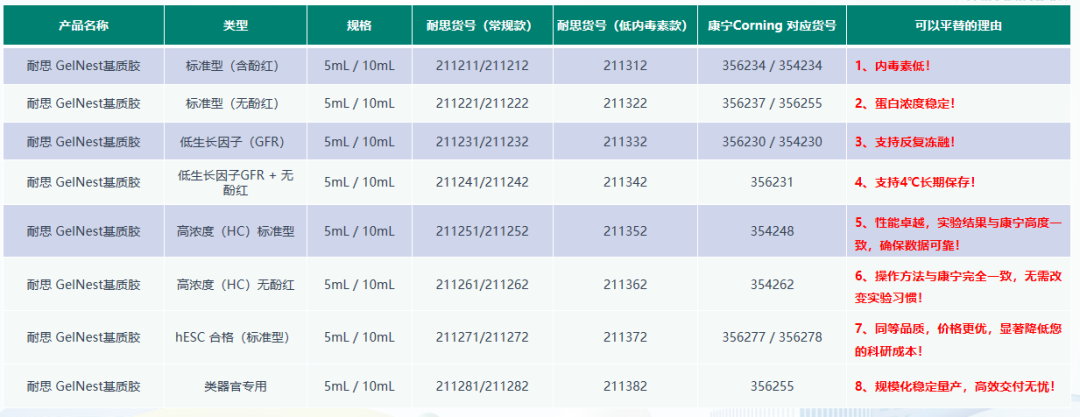Screen dimensions: 1080x417
Task: Pick the low-endotoxin number 211372
Action: click(x=625, y=337)
